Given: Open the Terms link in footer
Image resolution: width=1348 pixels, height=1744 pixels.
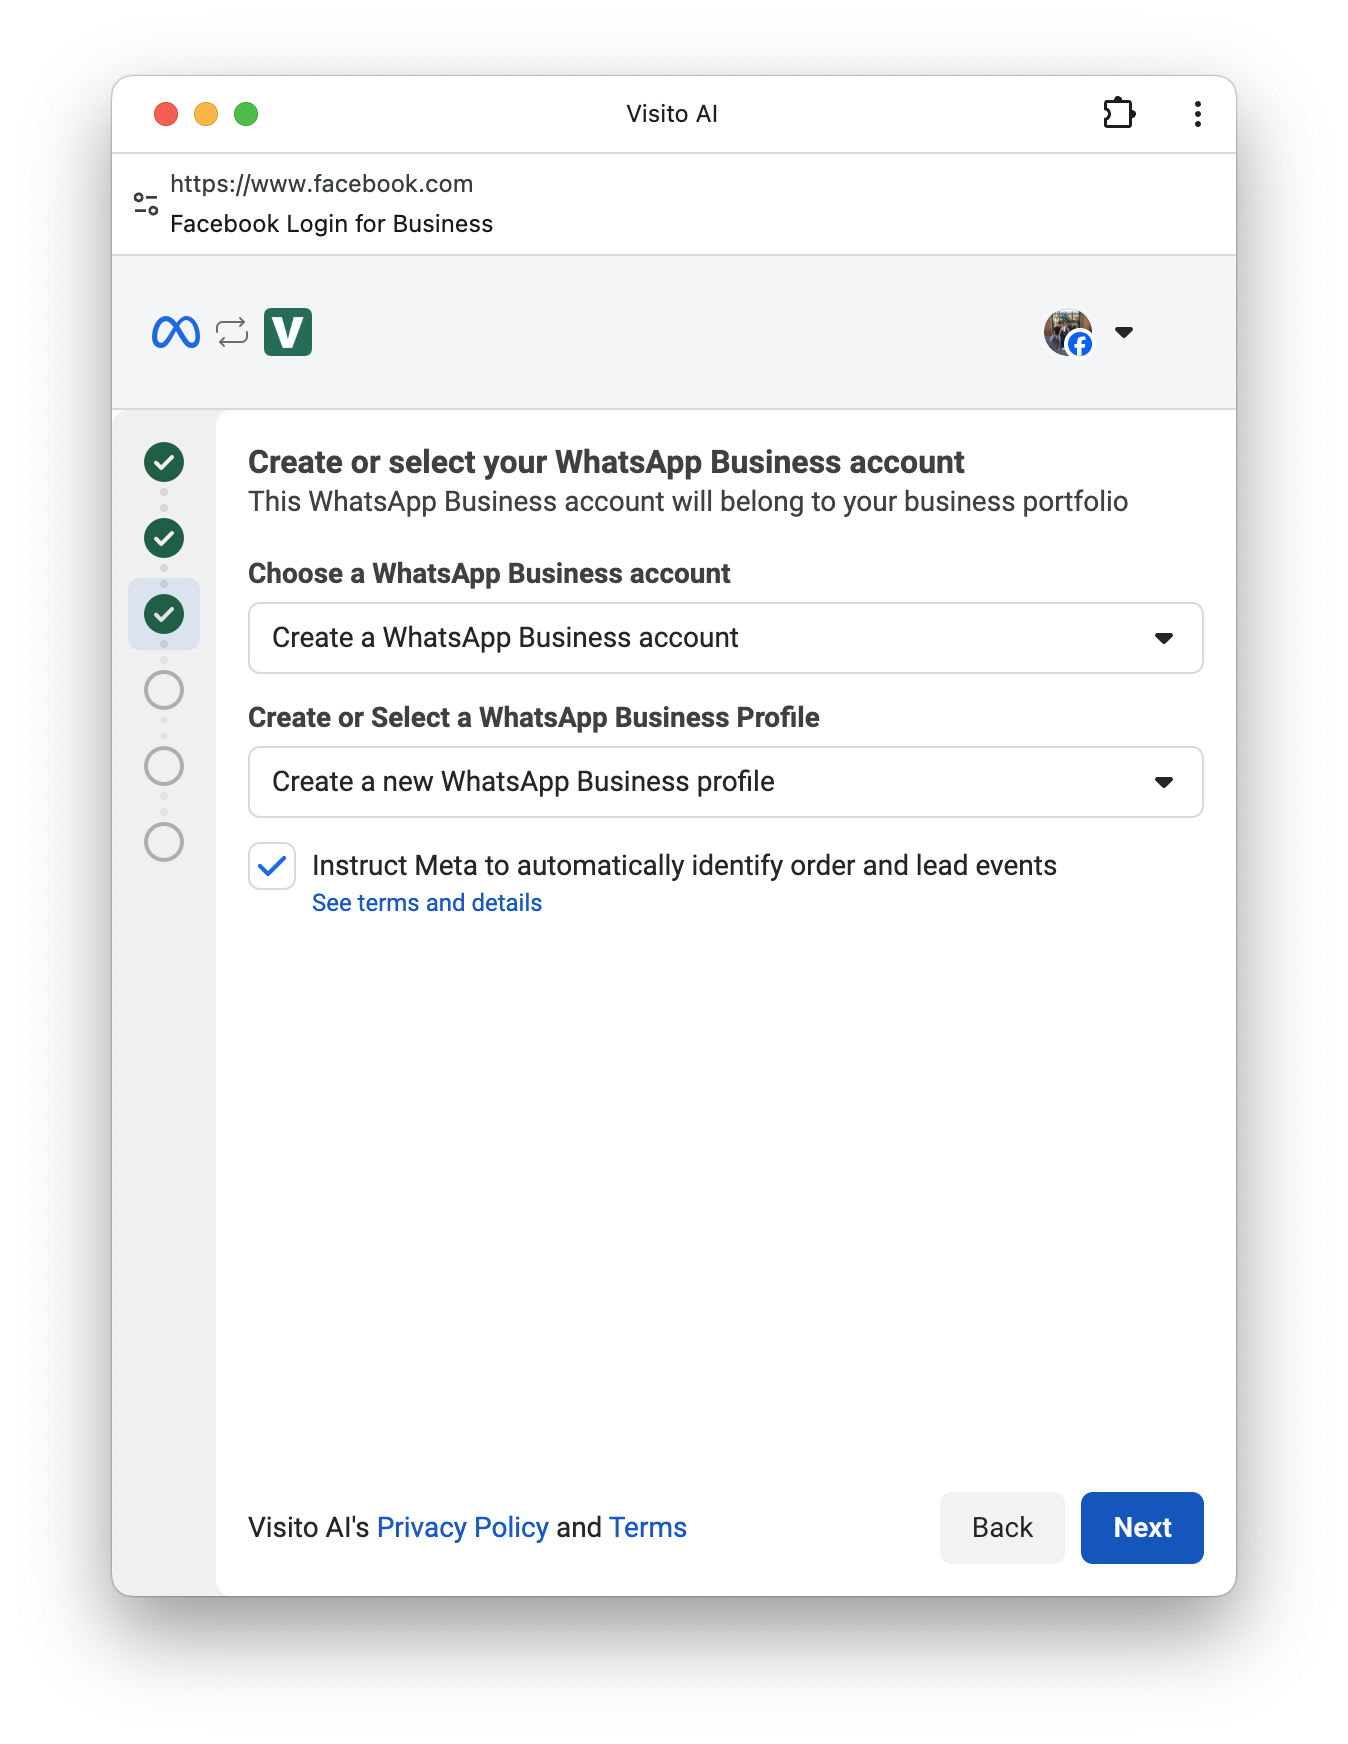Looking at the screenshot, I should pos(648,1527).
